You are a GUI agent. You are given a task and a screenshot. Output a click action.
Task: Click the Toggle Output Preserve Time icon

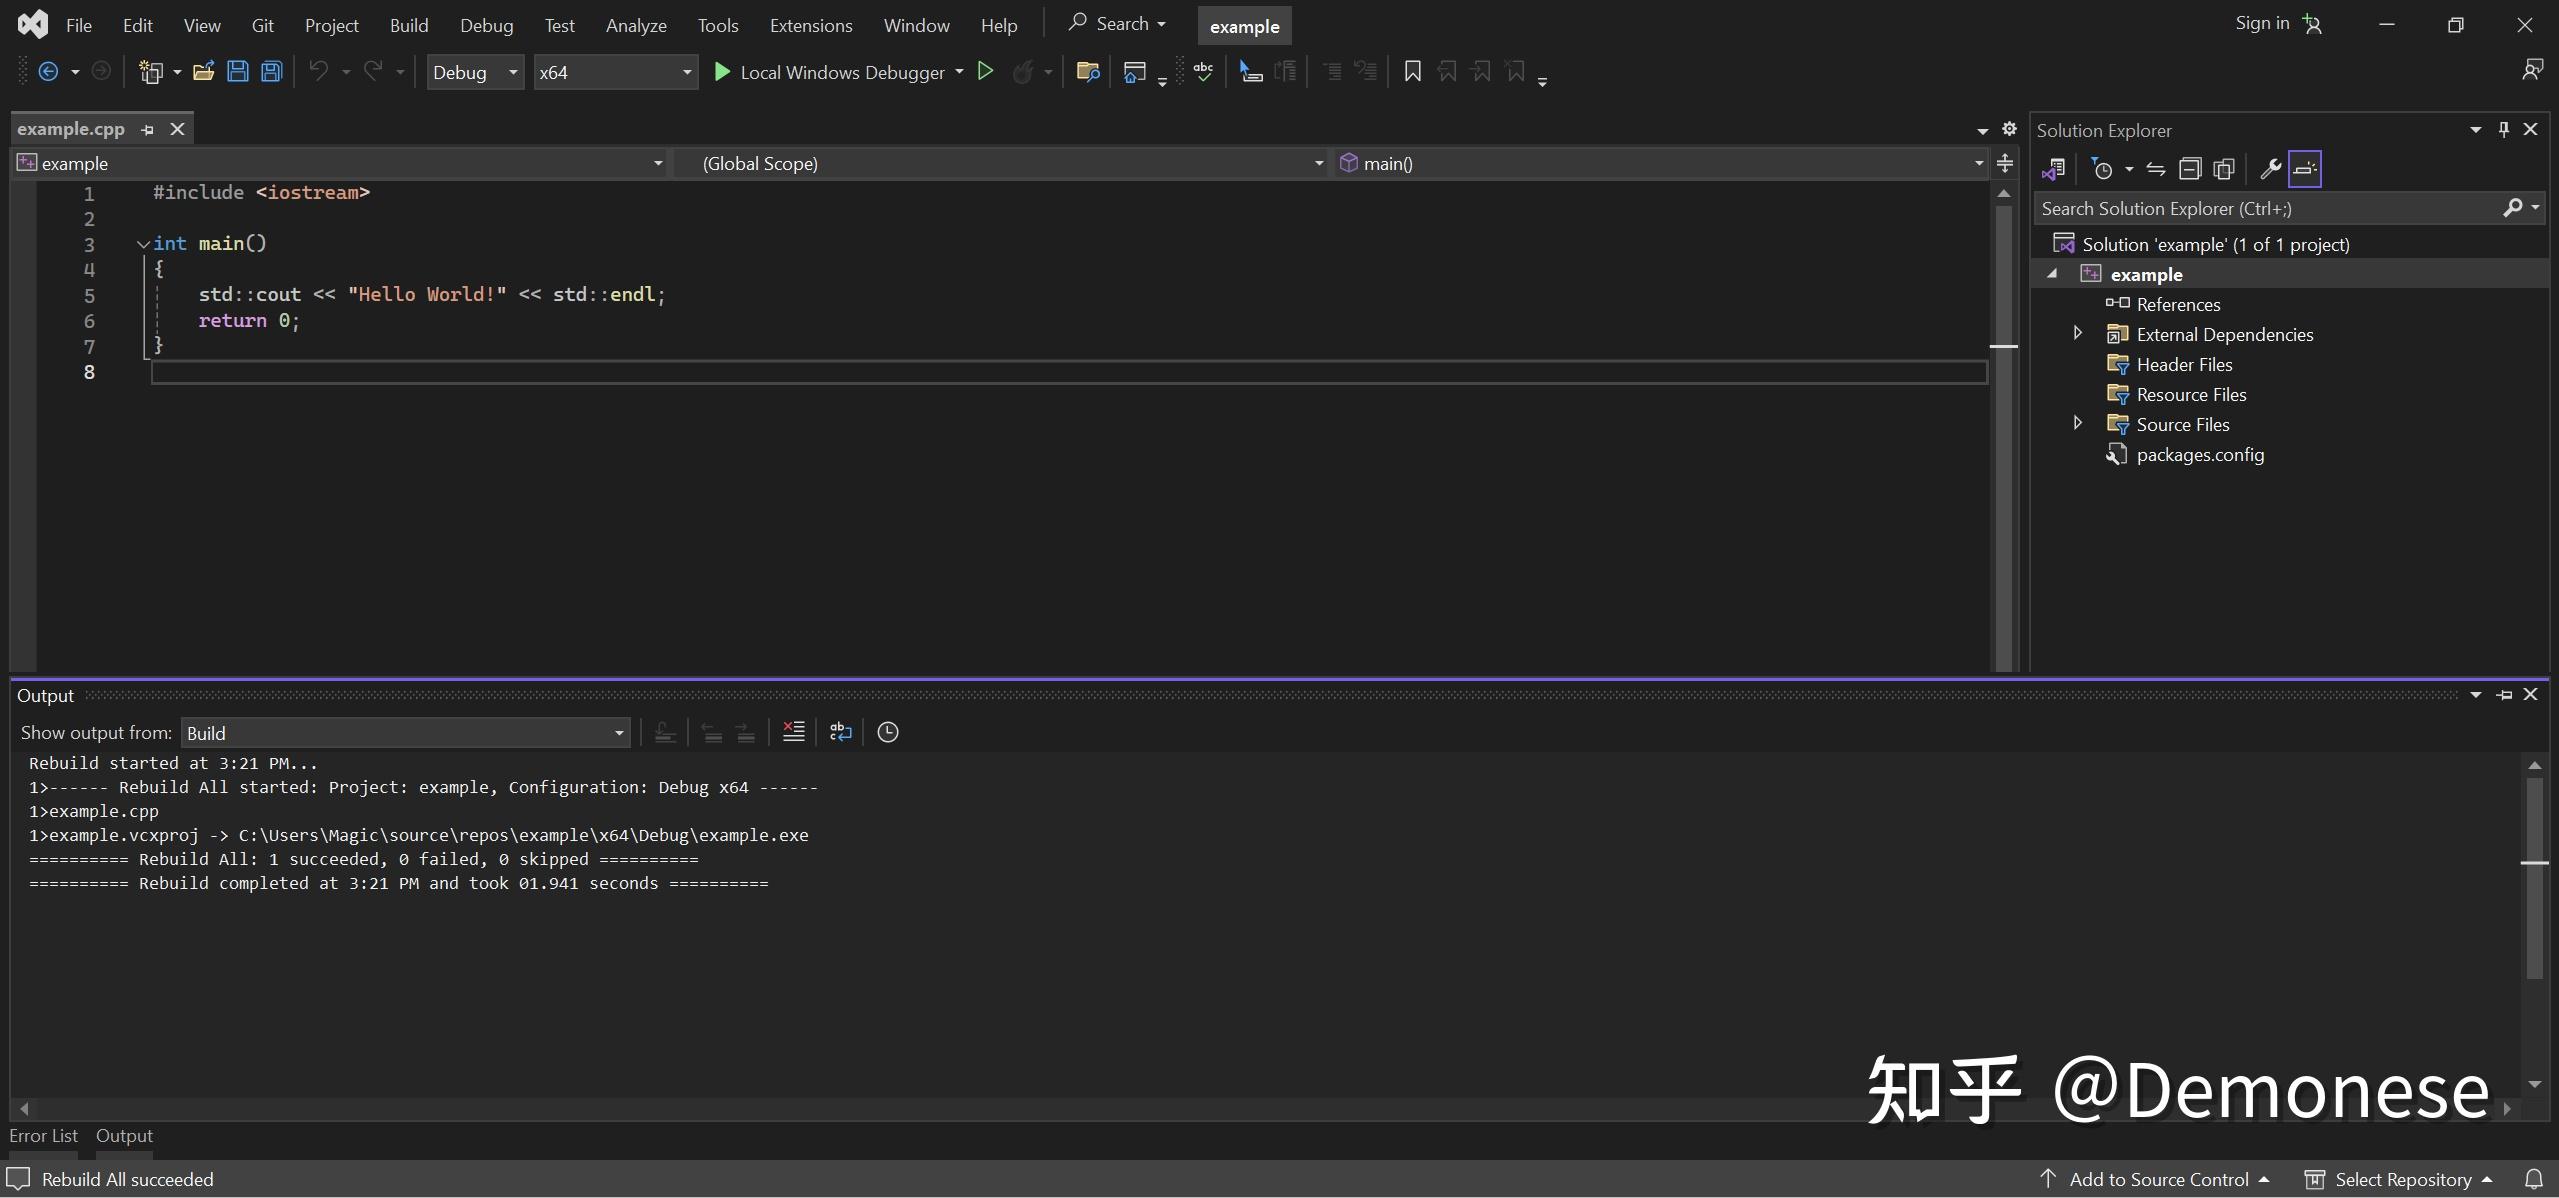[x=886, y=731]
